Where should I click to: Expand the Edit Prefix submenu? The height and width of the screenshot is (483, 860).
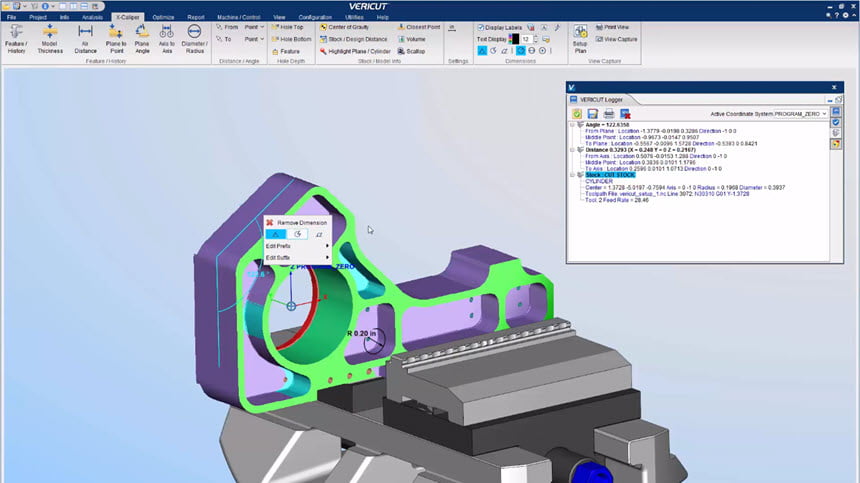point(297,246)
